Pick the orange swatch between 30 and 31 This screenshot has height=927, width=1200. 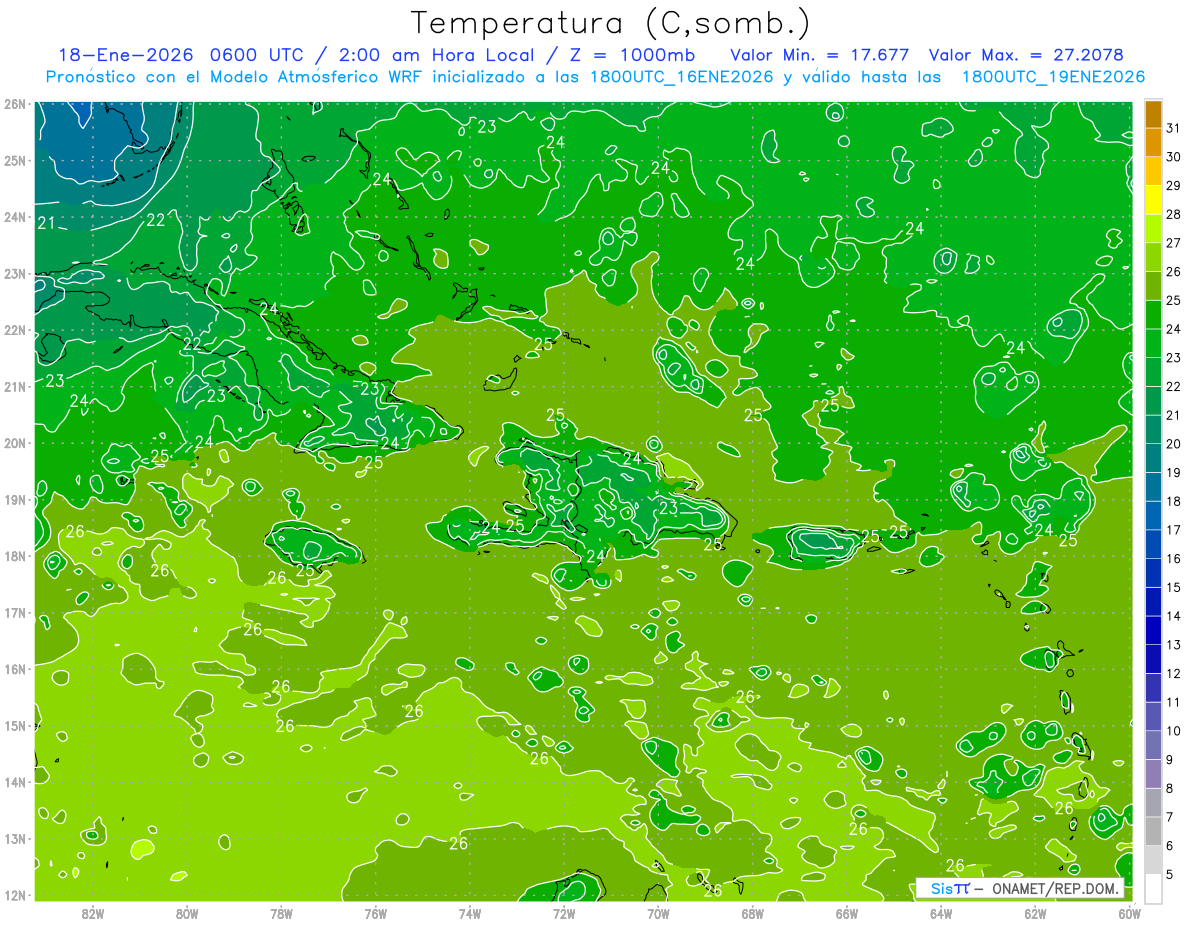coord(1153,143)
